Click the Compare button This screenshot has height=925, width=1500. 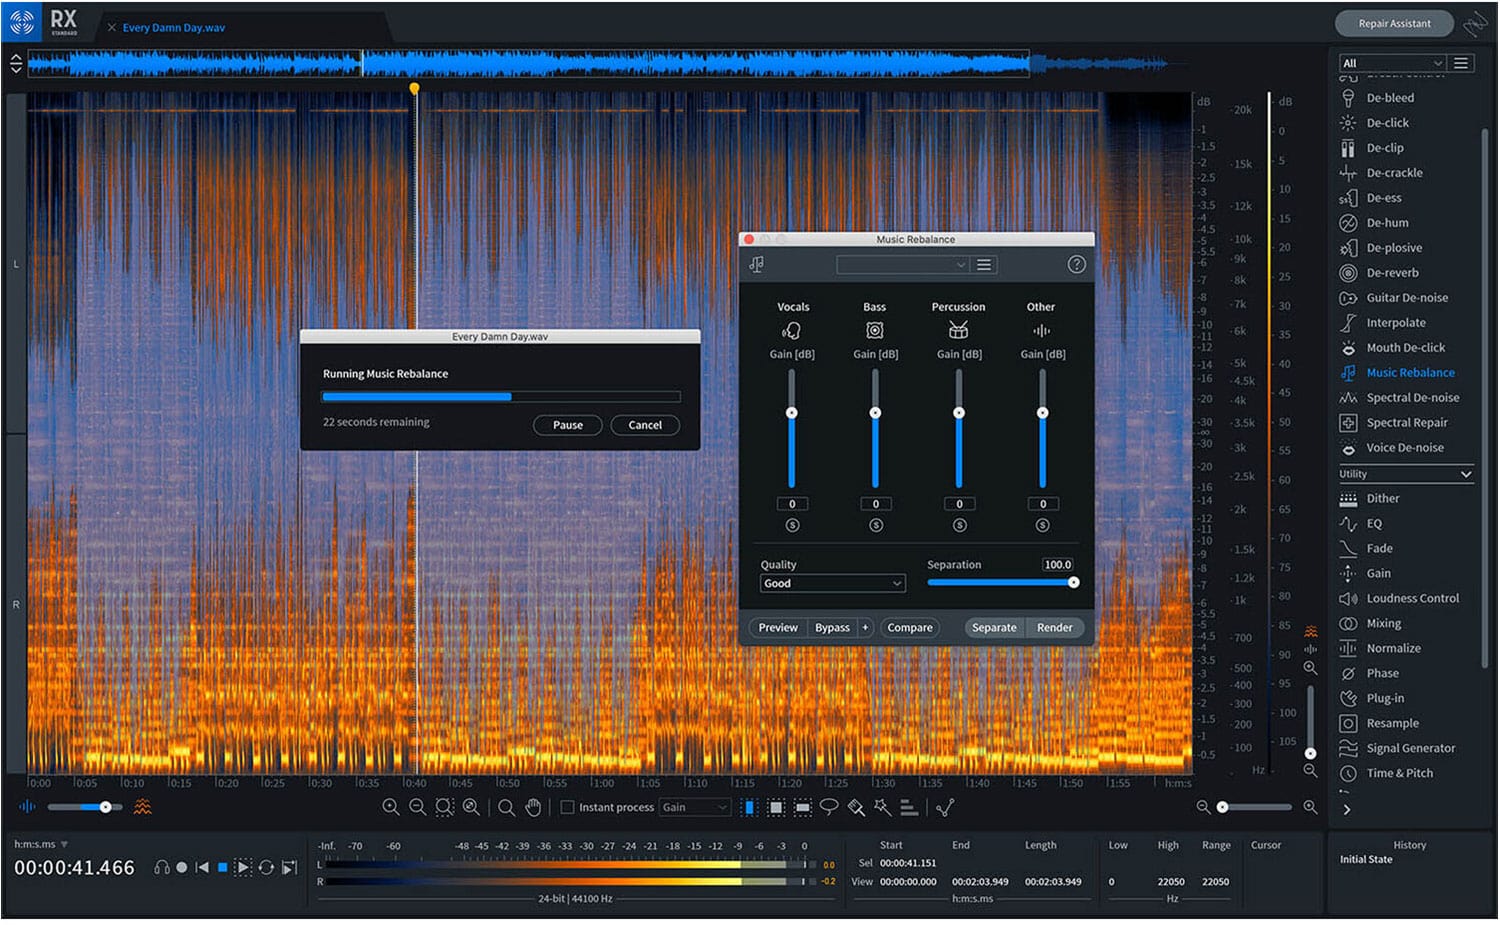click(910, 628)
